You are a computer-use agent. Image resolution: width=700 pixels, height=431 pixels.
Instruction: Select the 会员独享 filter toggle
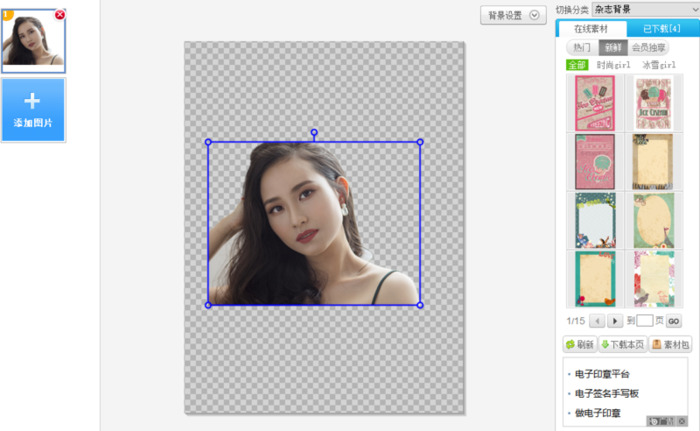(x=648, y=47)
